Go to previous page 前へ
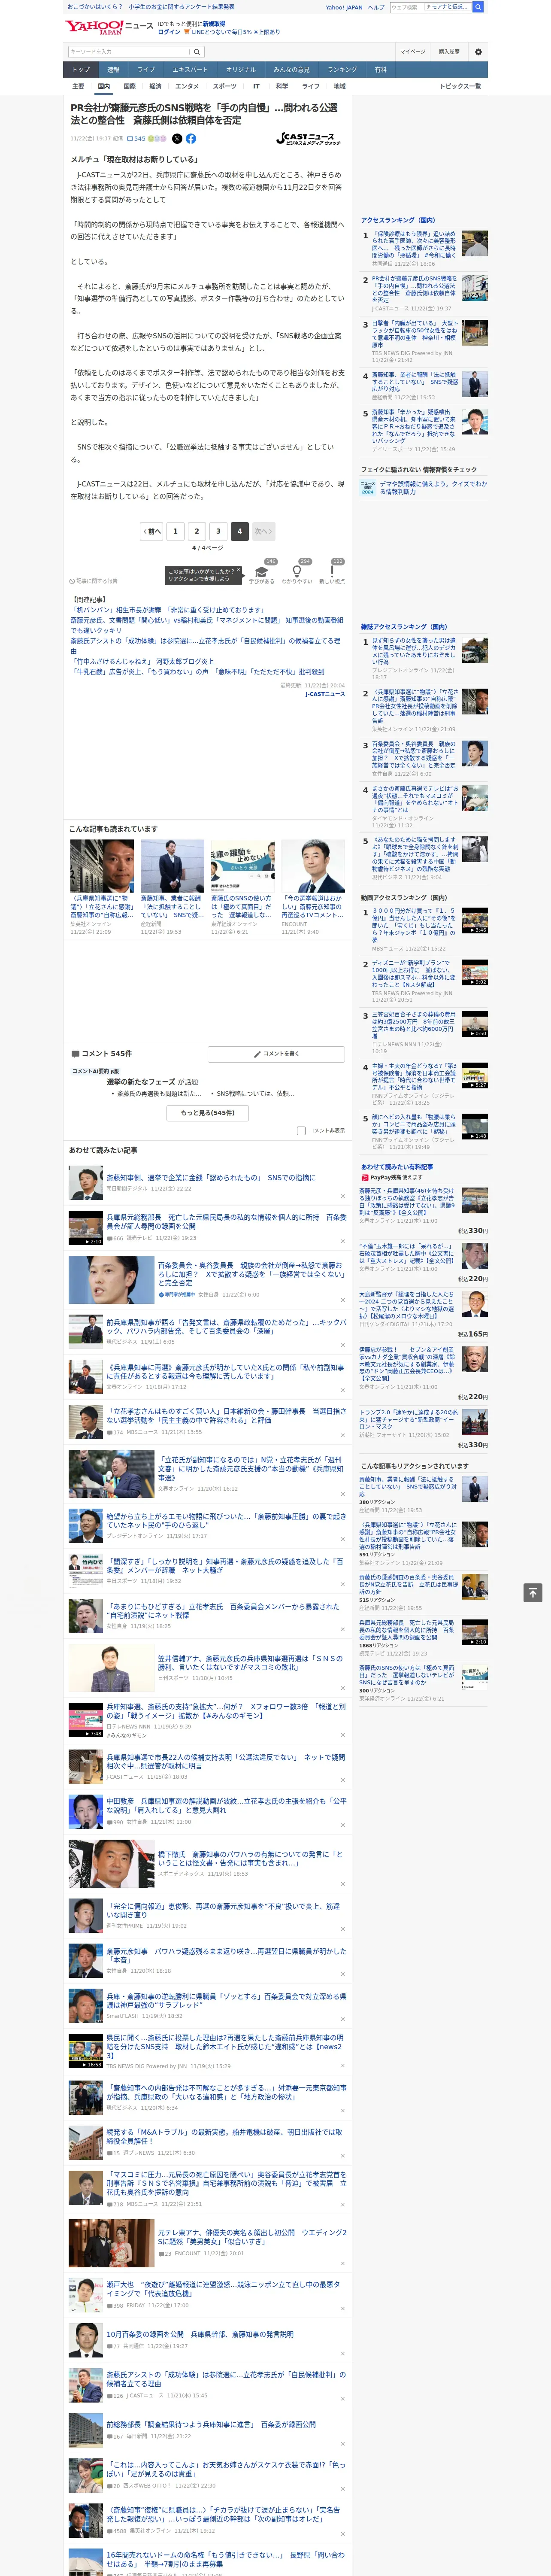 coord(152,531)
